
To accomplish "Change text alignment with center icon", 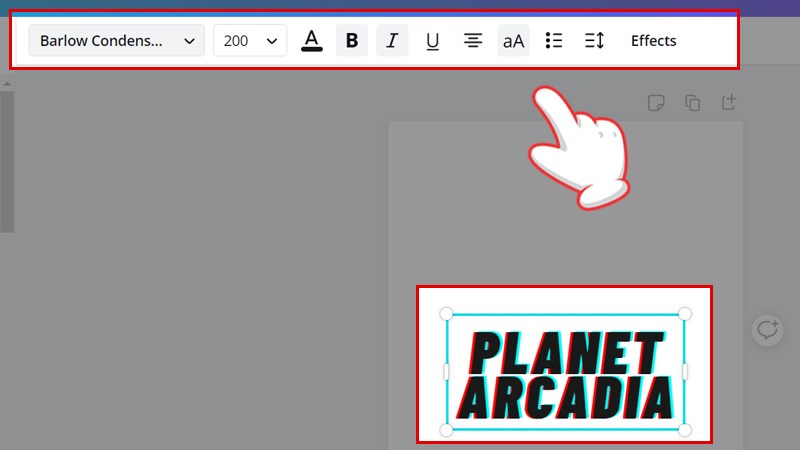I will [473, 41].
